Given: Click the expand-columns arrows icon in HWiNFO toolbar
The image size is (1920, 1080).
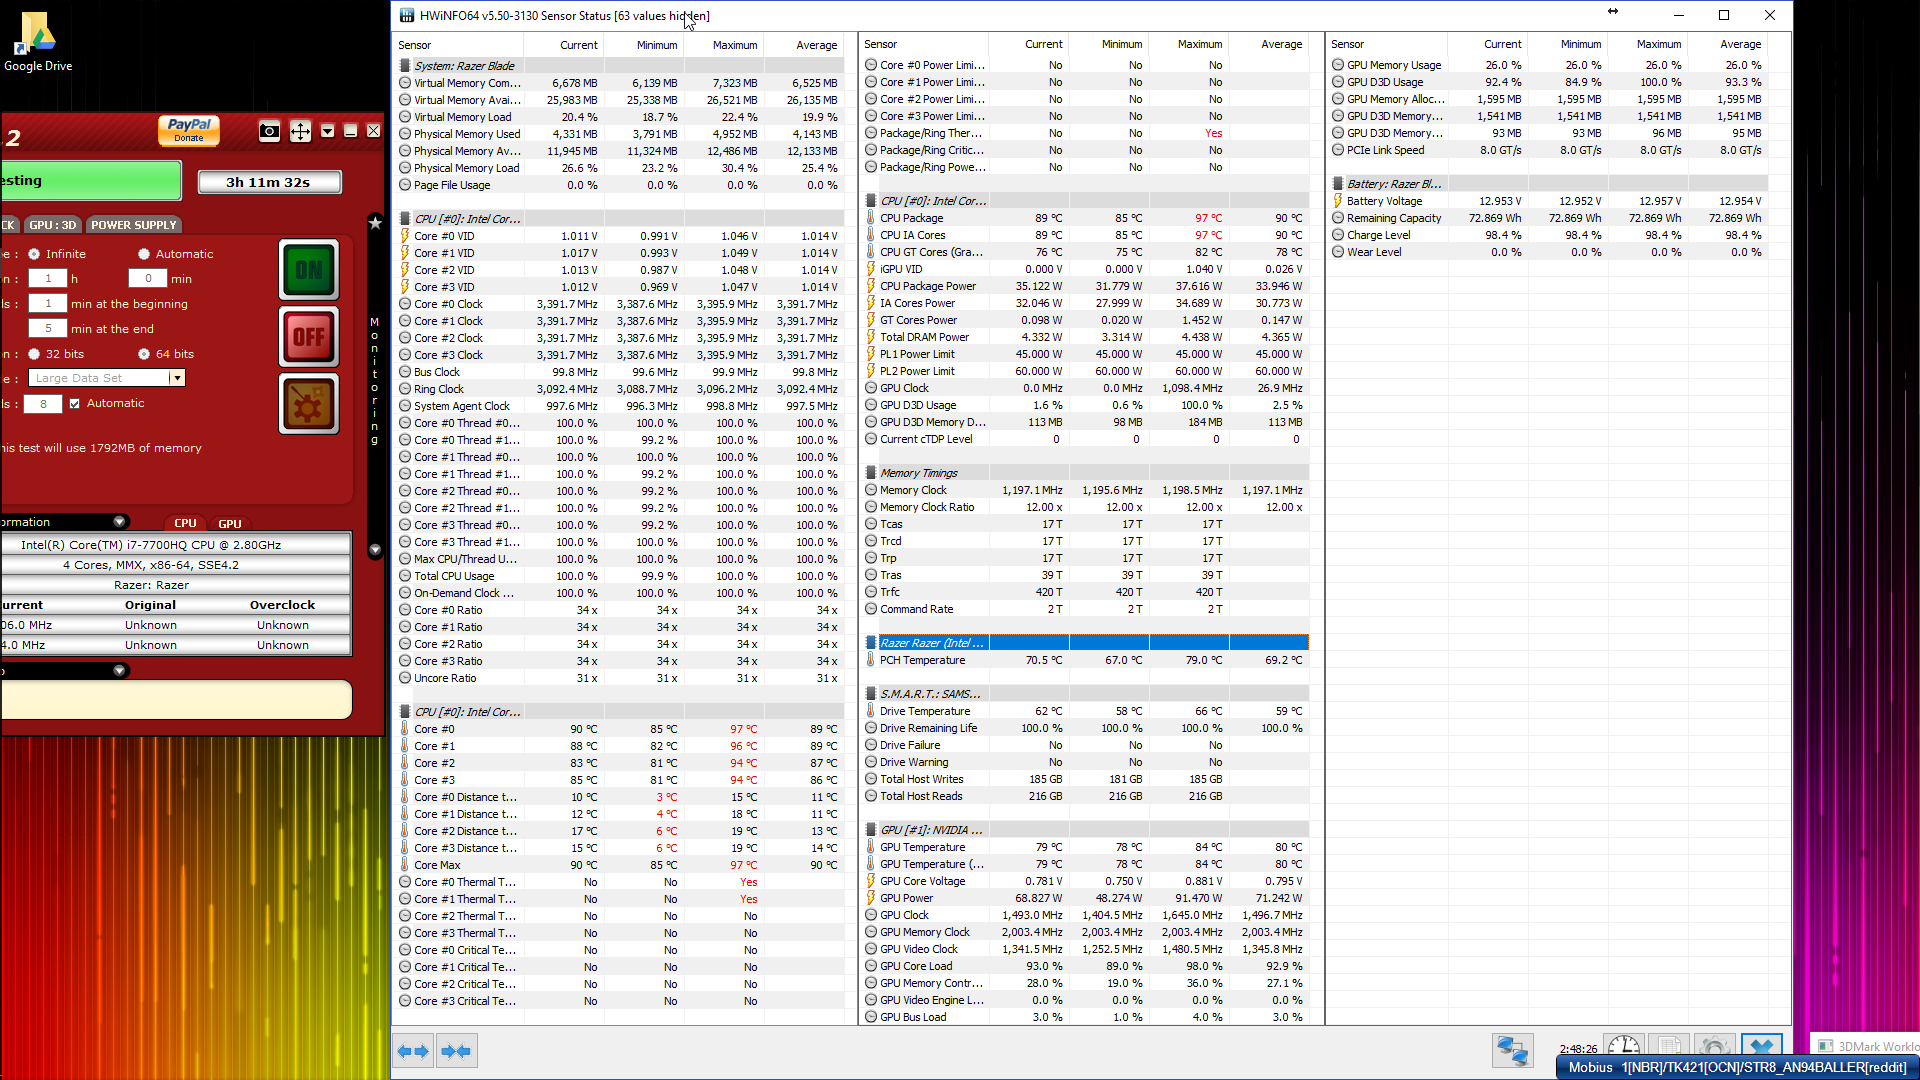Looking at the screenshot, I should pyautogui.click(x=413, y=1051).
